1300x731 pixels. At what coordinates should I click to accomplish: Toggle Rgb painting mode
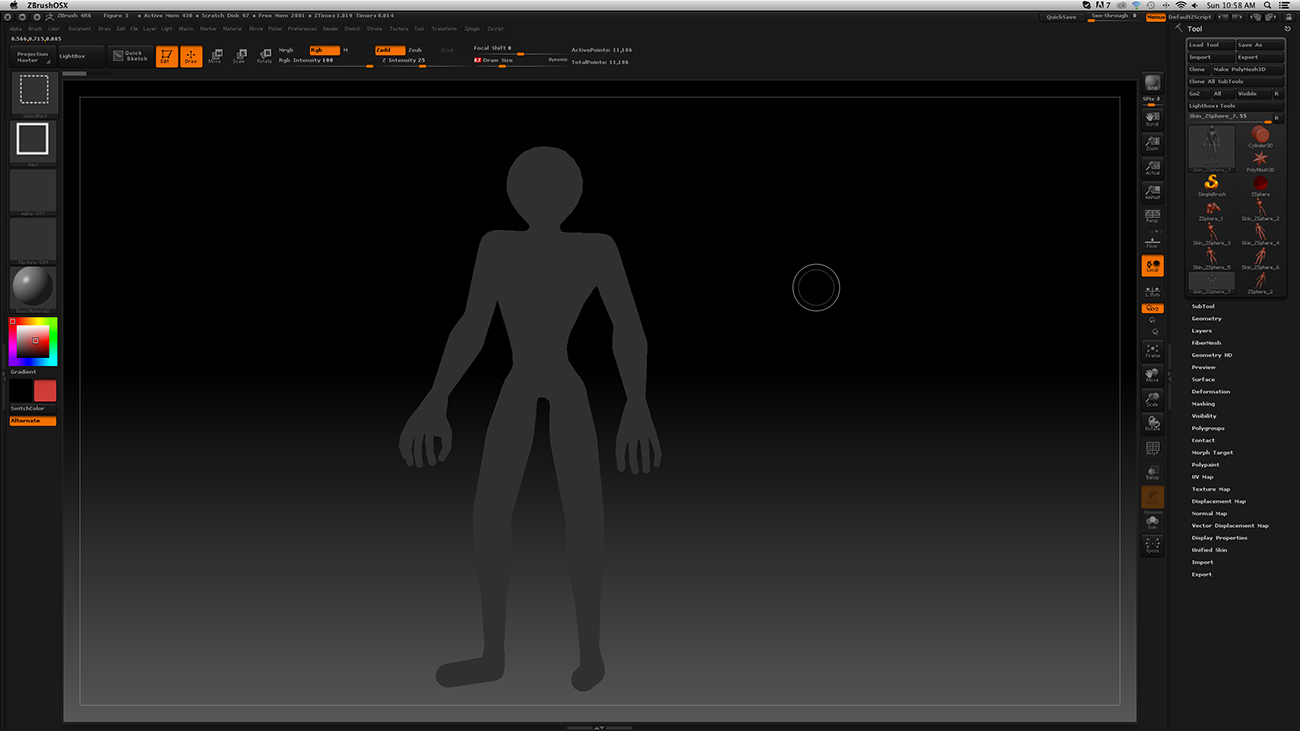(323, 49)
